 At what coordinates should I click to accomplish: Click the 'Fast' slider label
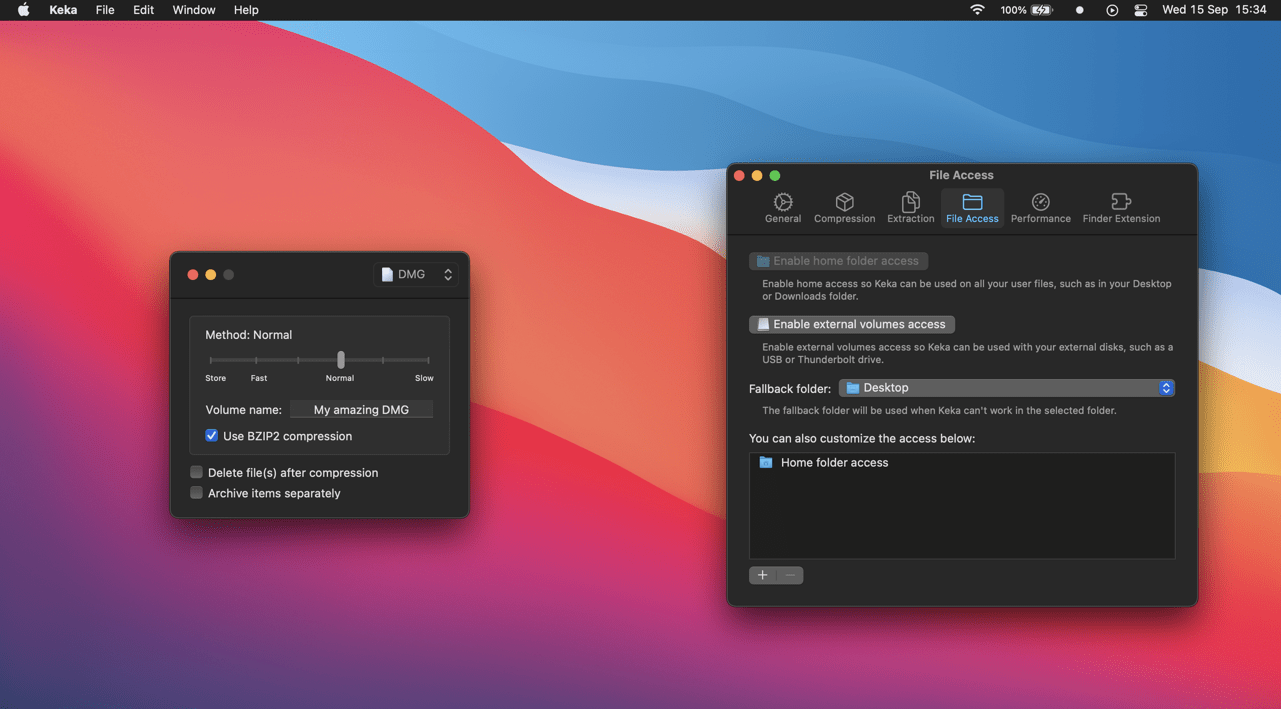pos(259,378)
